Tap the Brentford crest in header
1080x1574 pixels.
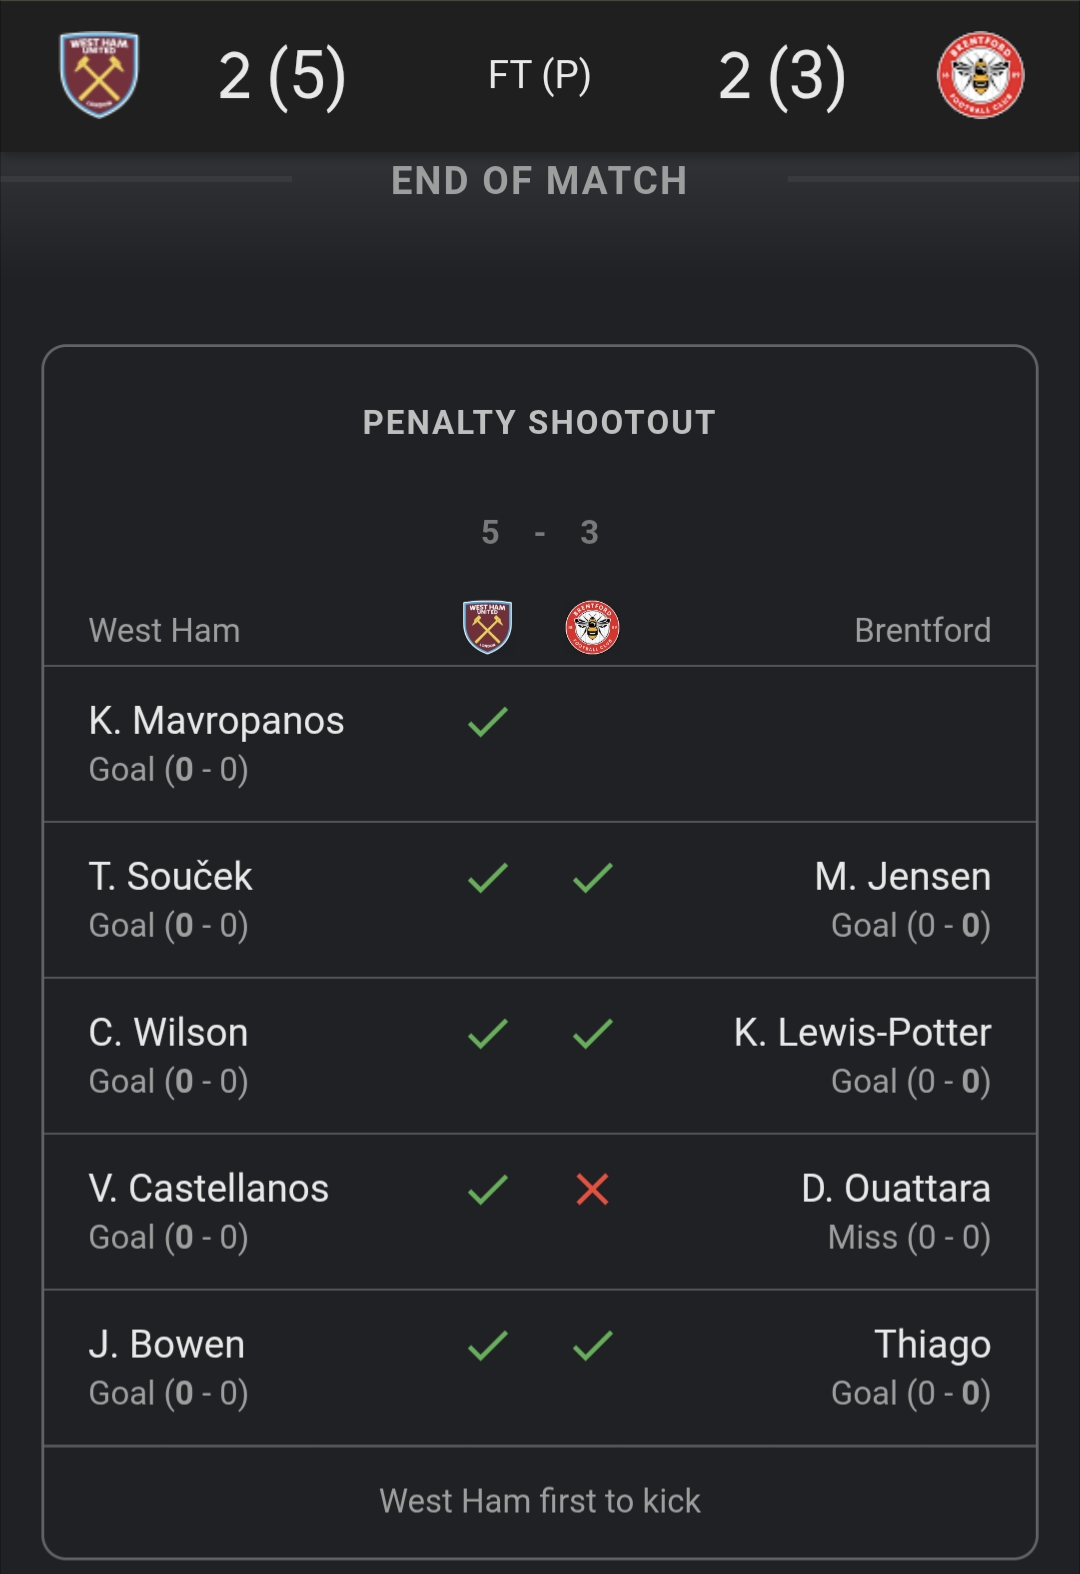pyautogui.click(x=980, y=75)
